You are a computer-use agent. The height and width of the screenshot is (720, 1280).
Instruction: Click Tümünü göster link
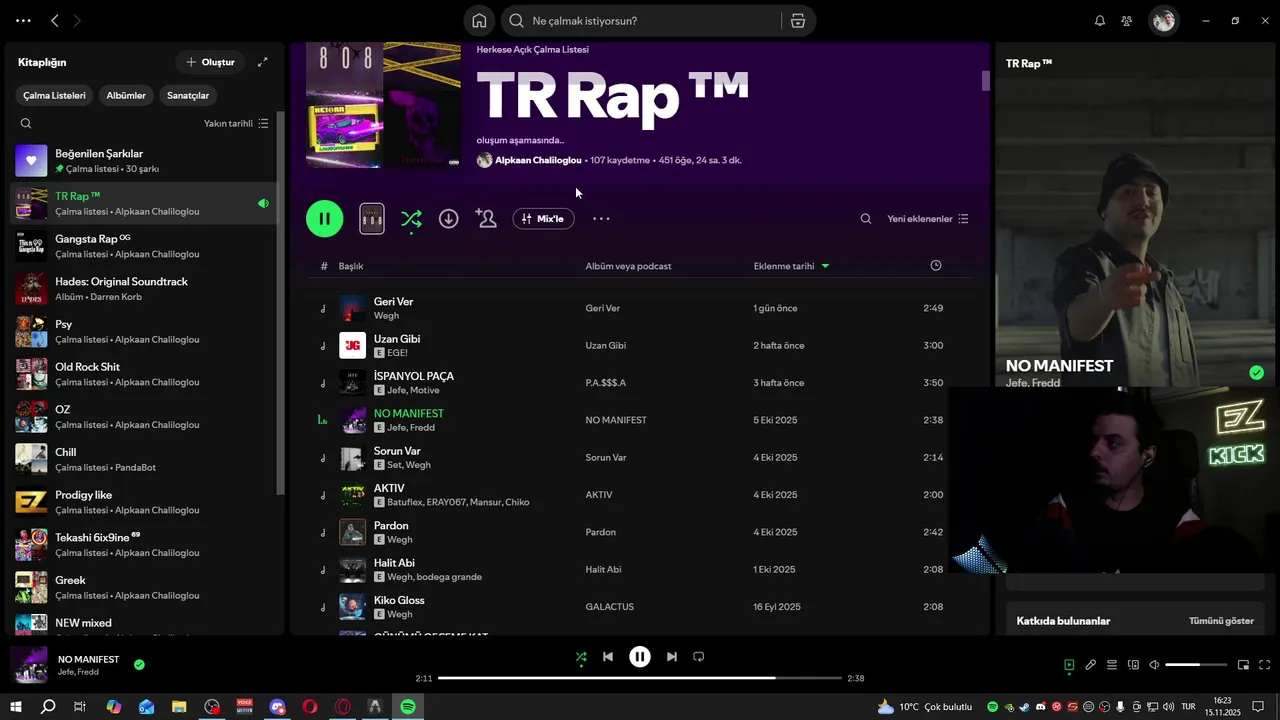tap(1221, 621)
